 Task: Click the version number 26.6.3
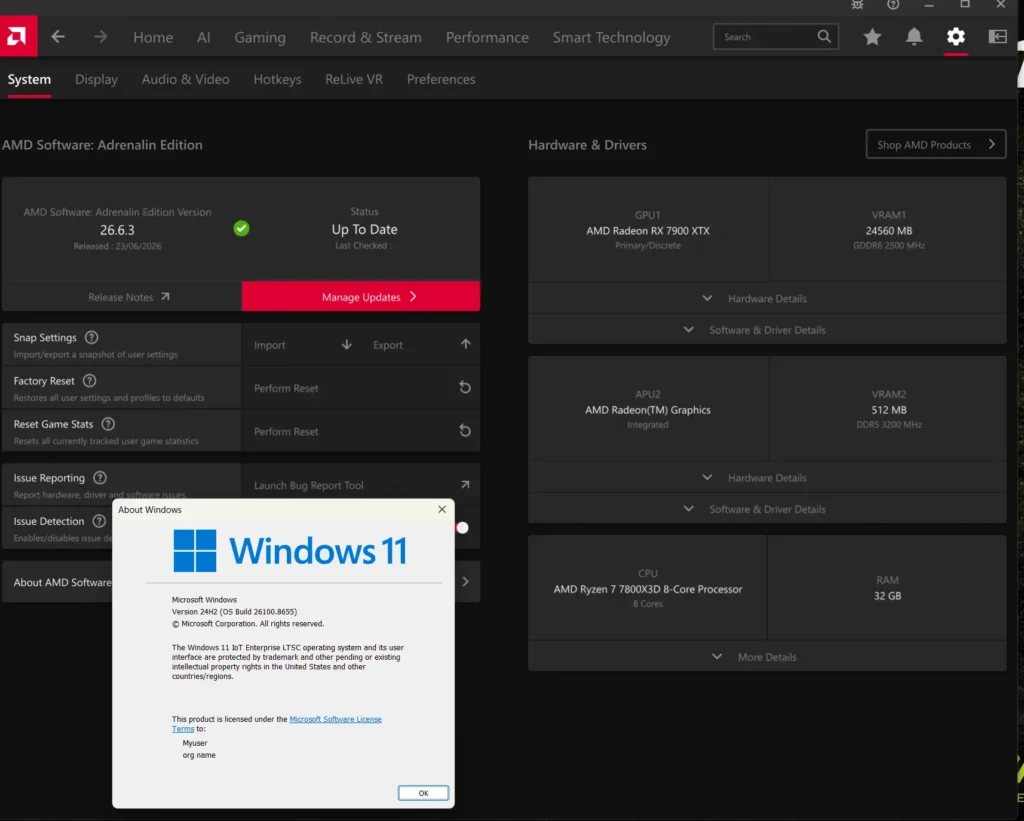[117, 230]
